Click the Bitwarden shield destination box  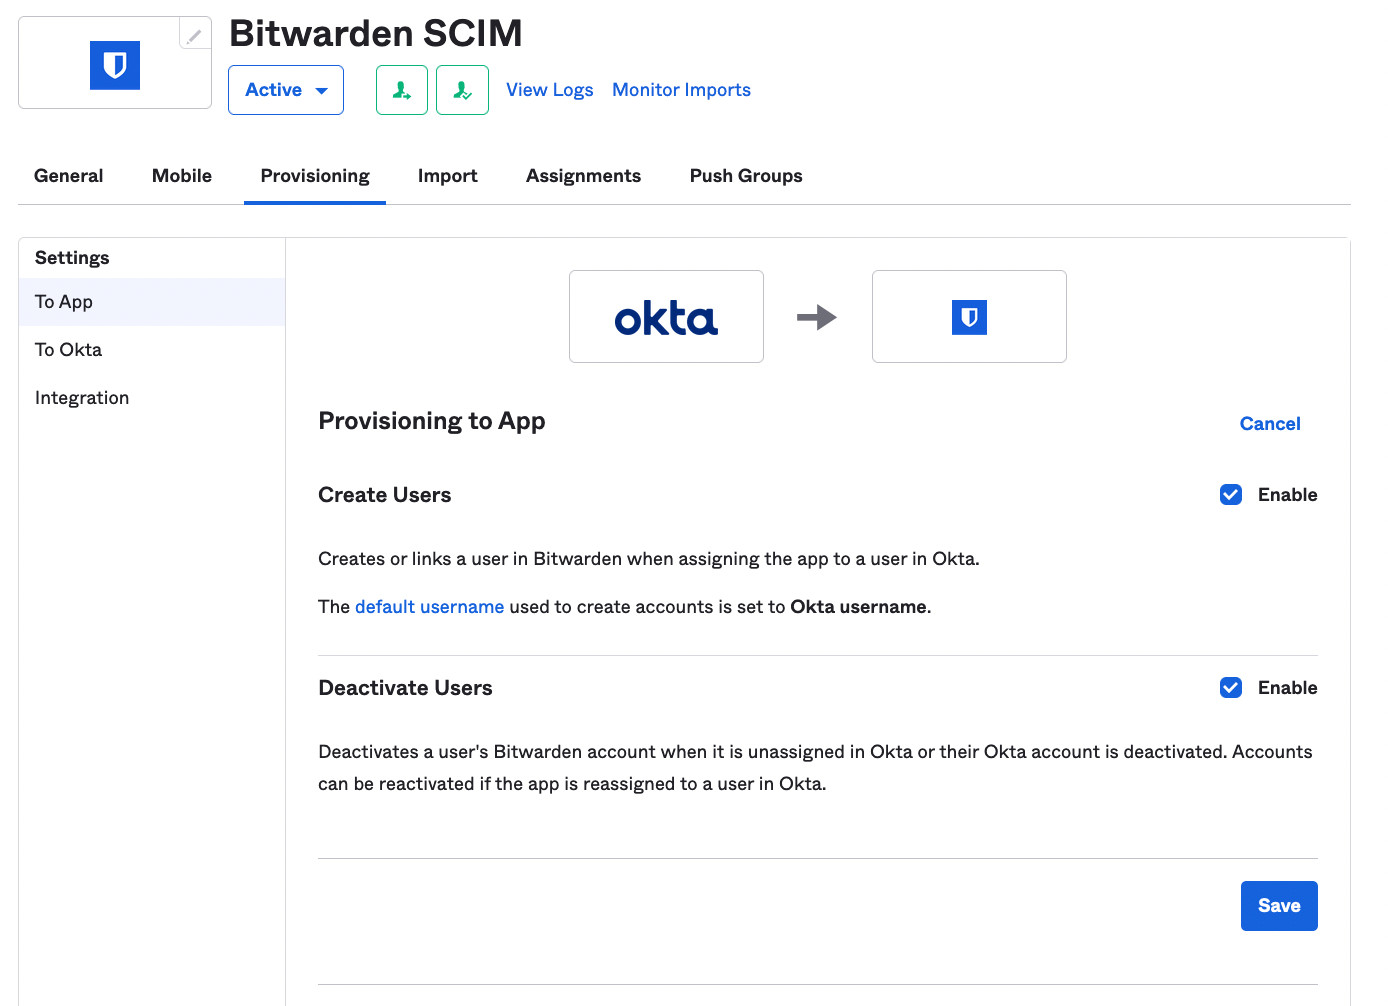[x=969, y=317]
